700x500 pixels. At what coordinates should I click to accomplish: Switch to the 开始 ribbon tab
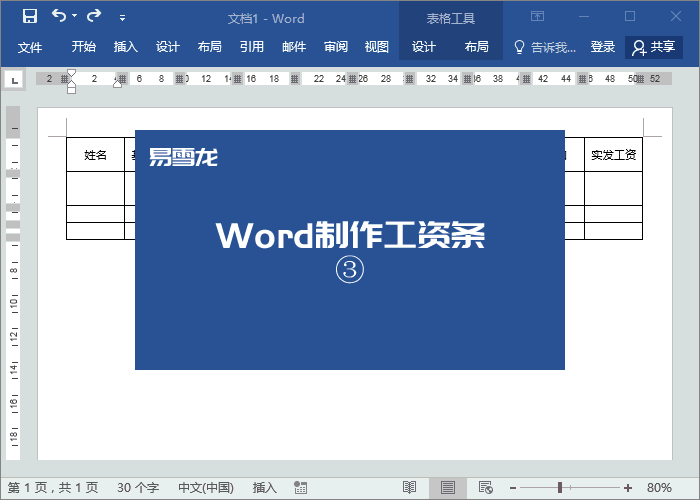point(83,46)
